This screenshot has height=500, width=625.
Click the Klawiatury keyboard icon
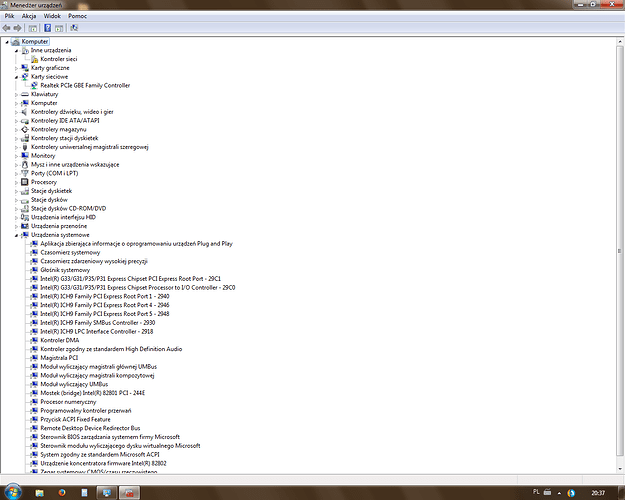point(25,94)
